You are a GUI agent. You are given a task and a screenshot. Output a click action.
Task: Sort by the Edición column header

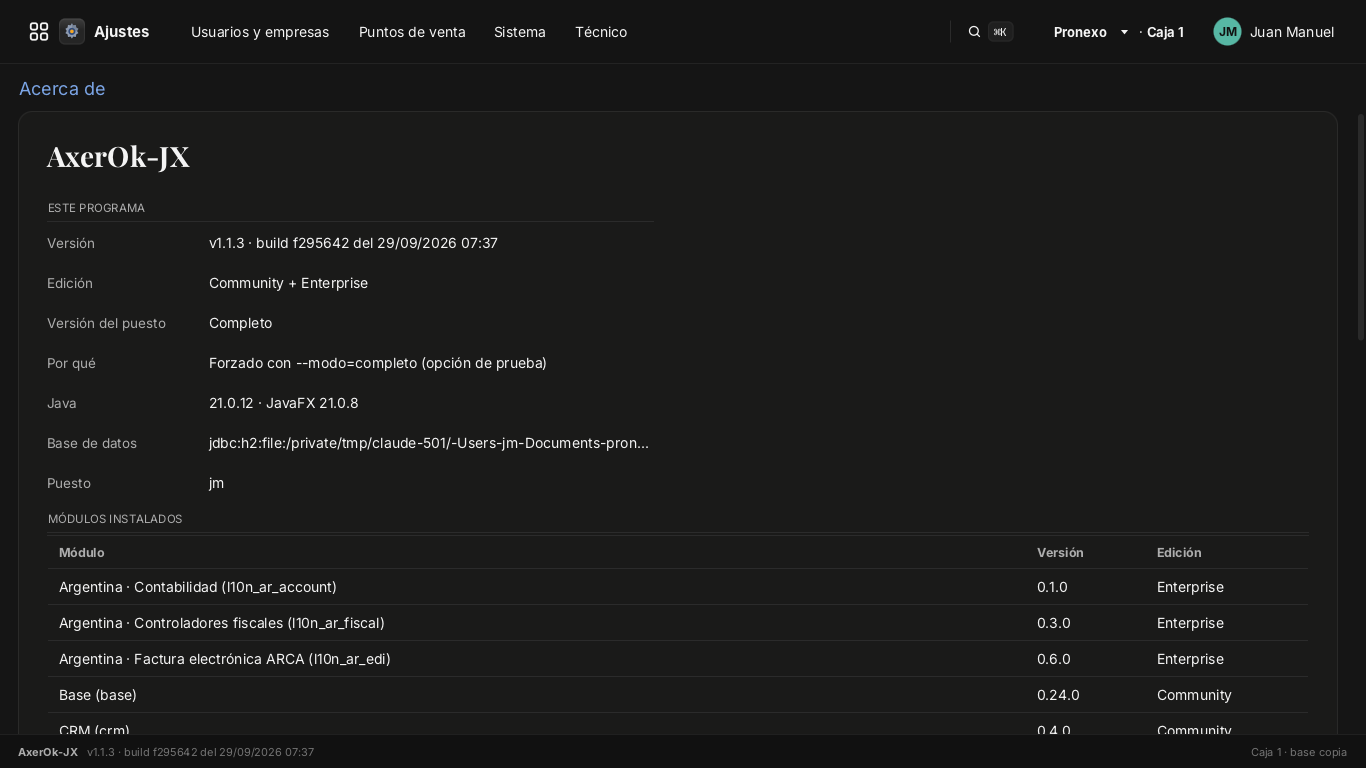(1179, 552)
